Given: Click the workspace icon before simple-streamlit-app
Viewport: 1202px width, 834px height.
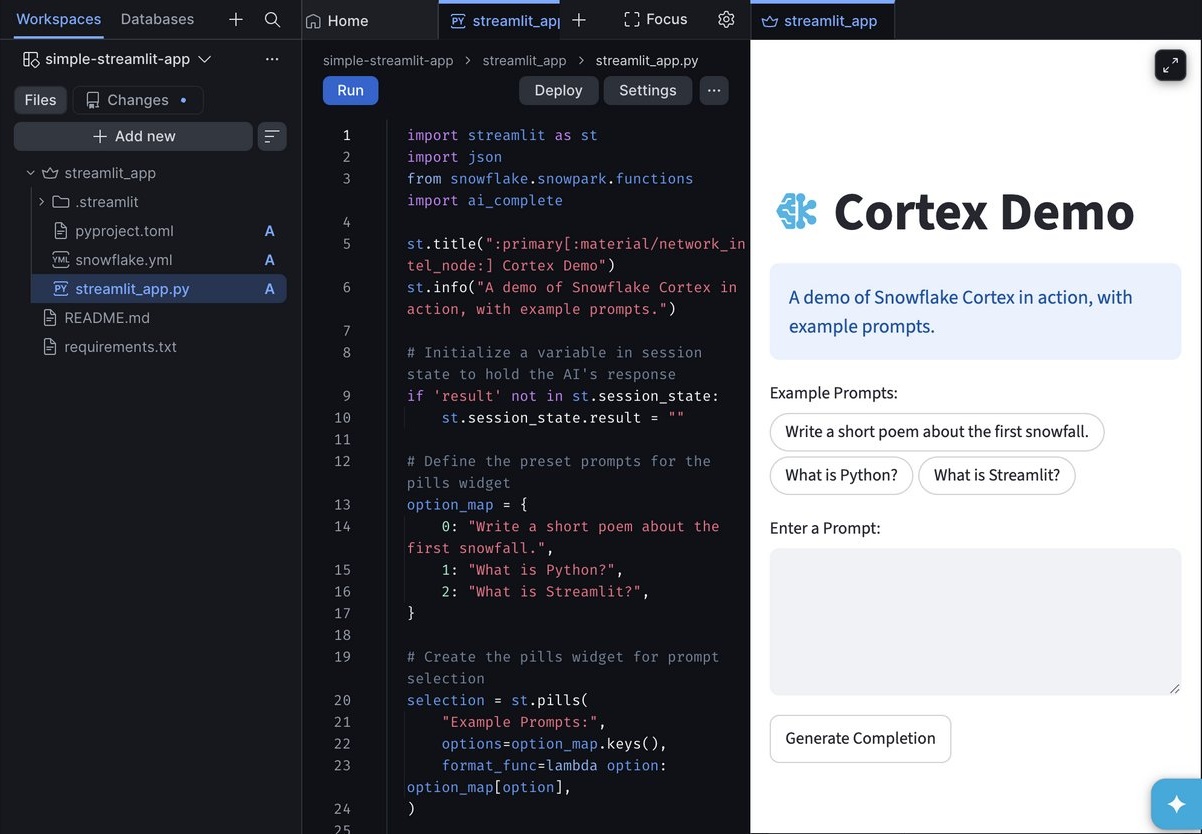Looking at the screenshot, I should click(x=31, y=59).
